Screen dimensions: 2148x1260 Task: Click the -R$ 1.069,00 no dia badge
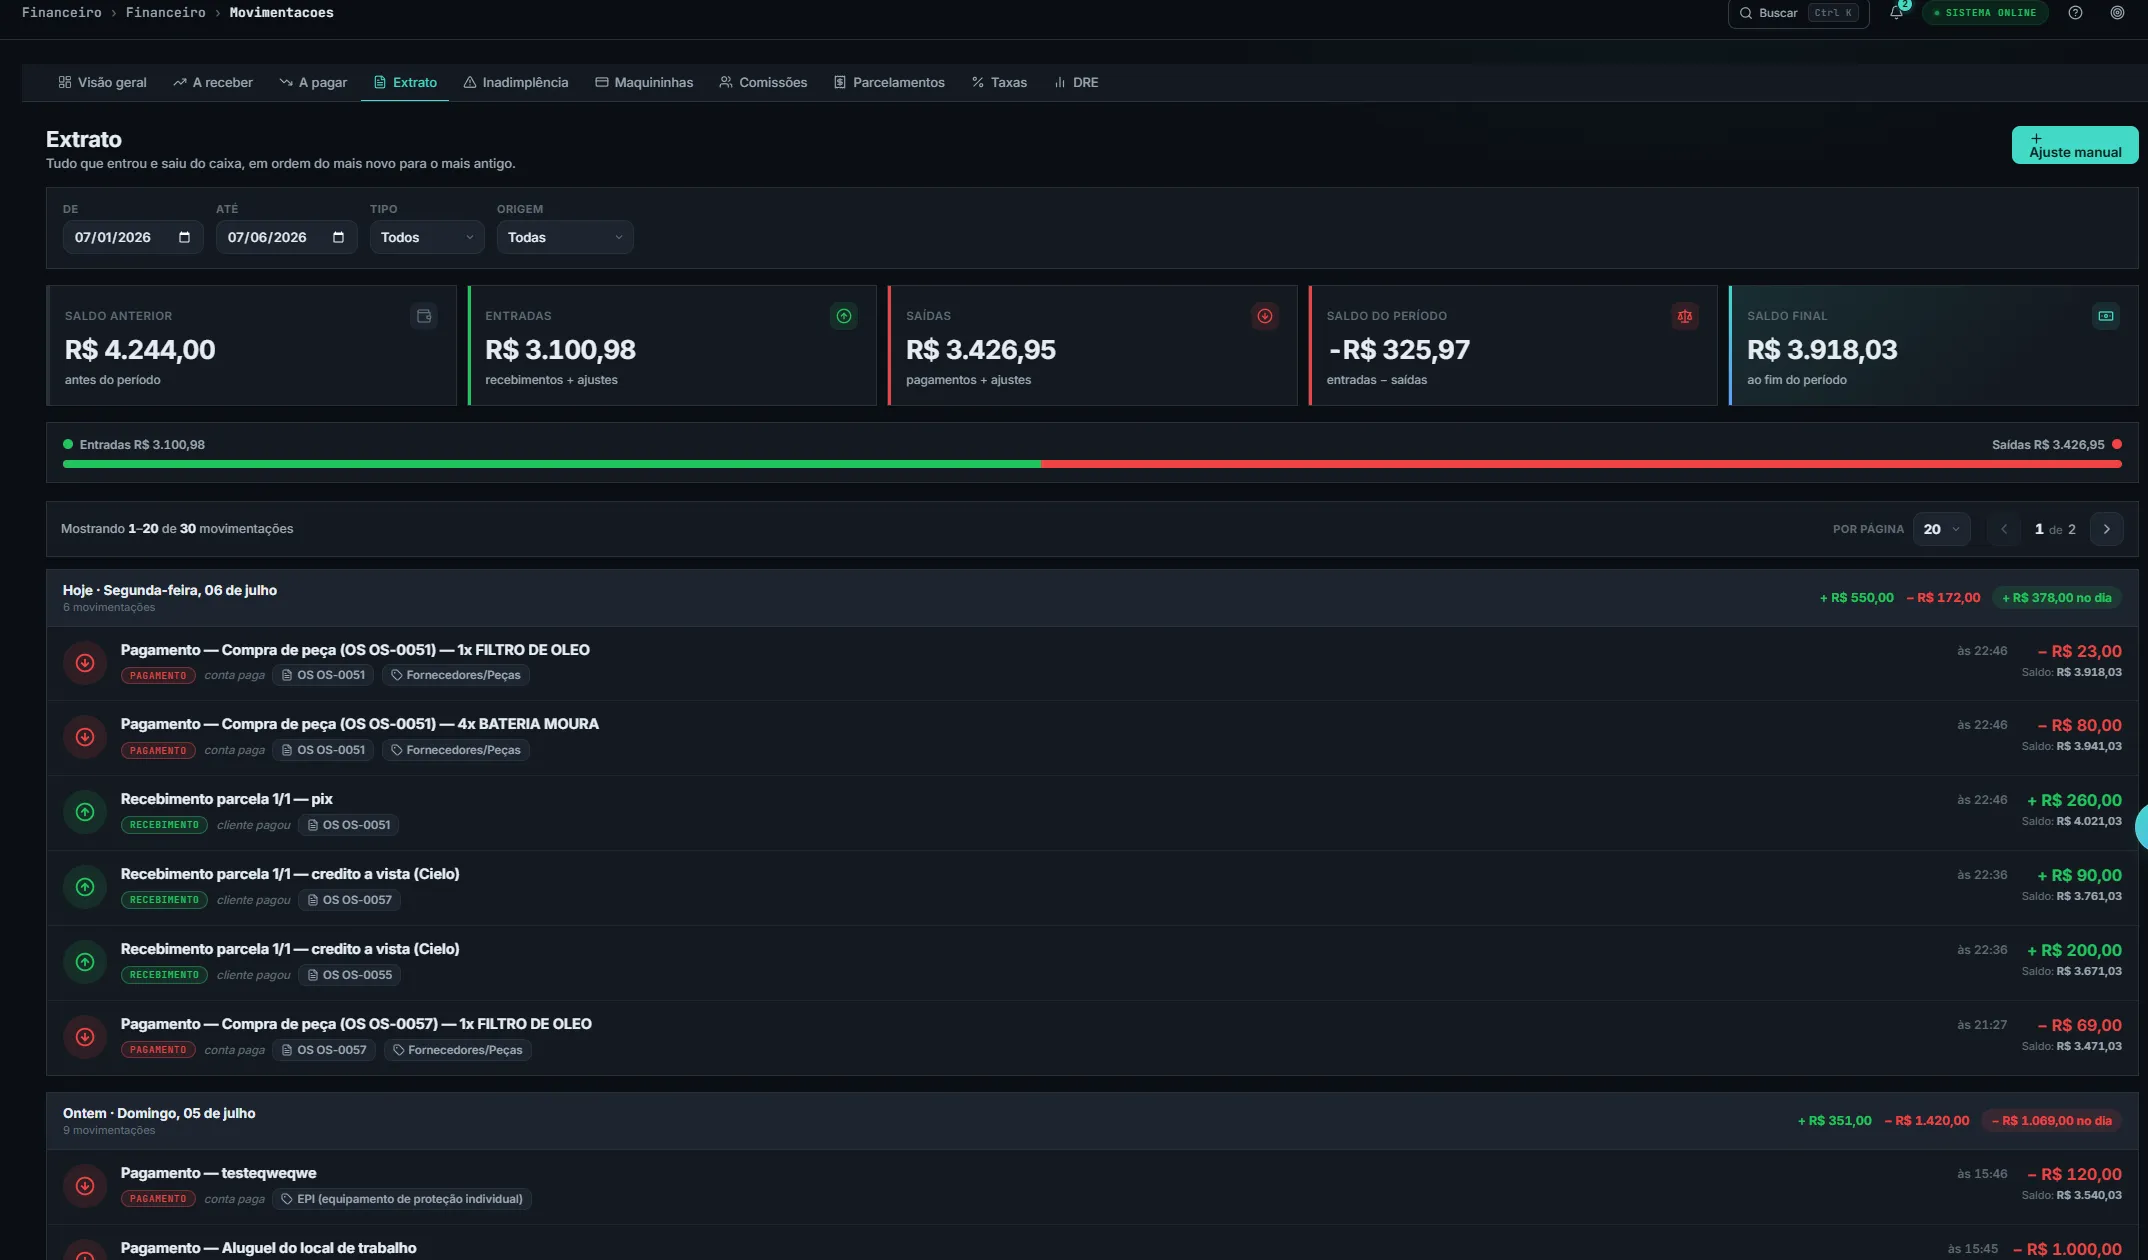[x=2051, y=1121]
